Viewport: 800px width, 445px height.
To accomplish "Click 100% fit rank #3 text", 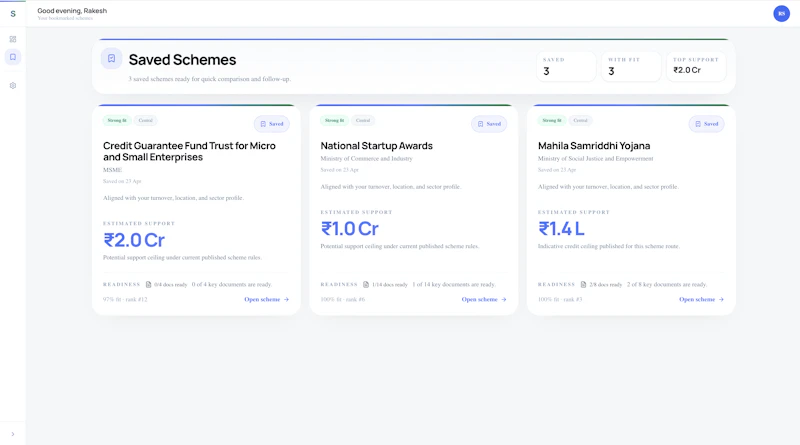I will click(560, 300).
